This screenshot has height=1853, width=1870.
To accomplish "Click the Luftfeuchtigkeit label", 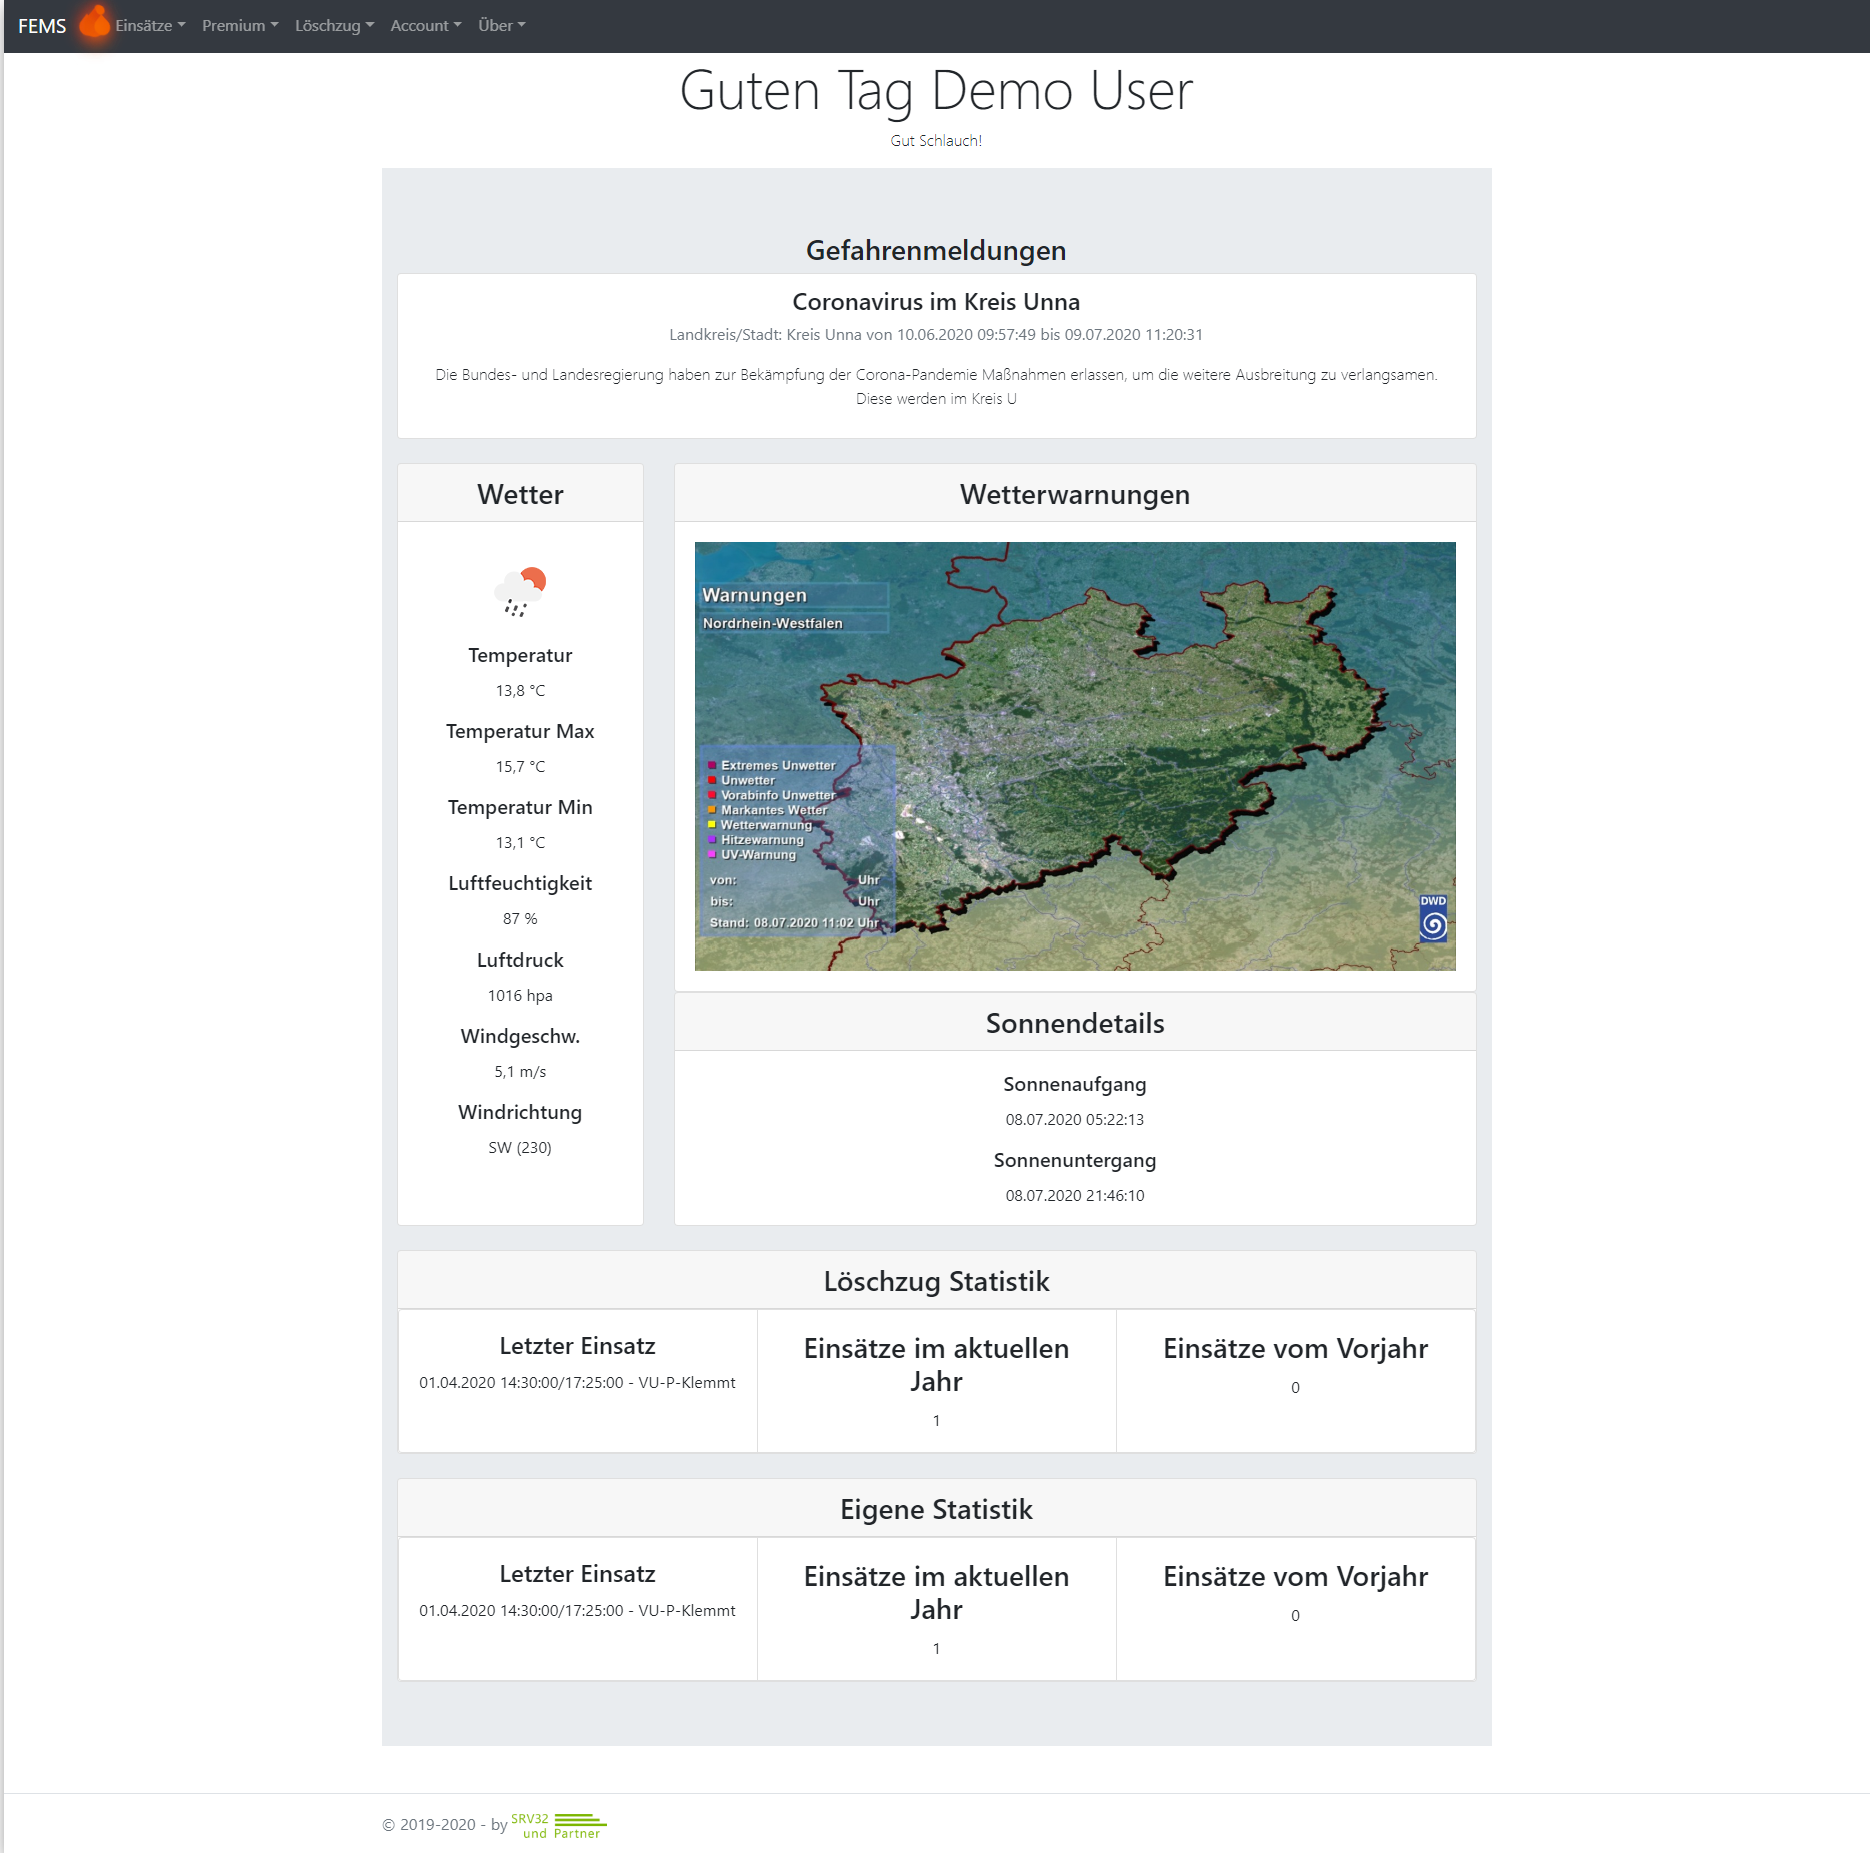I will [x=520, y=883].
